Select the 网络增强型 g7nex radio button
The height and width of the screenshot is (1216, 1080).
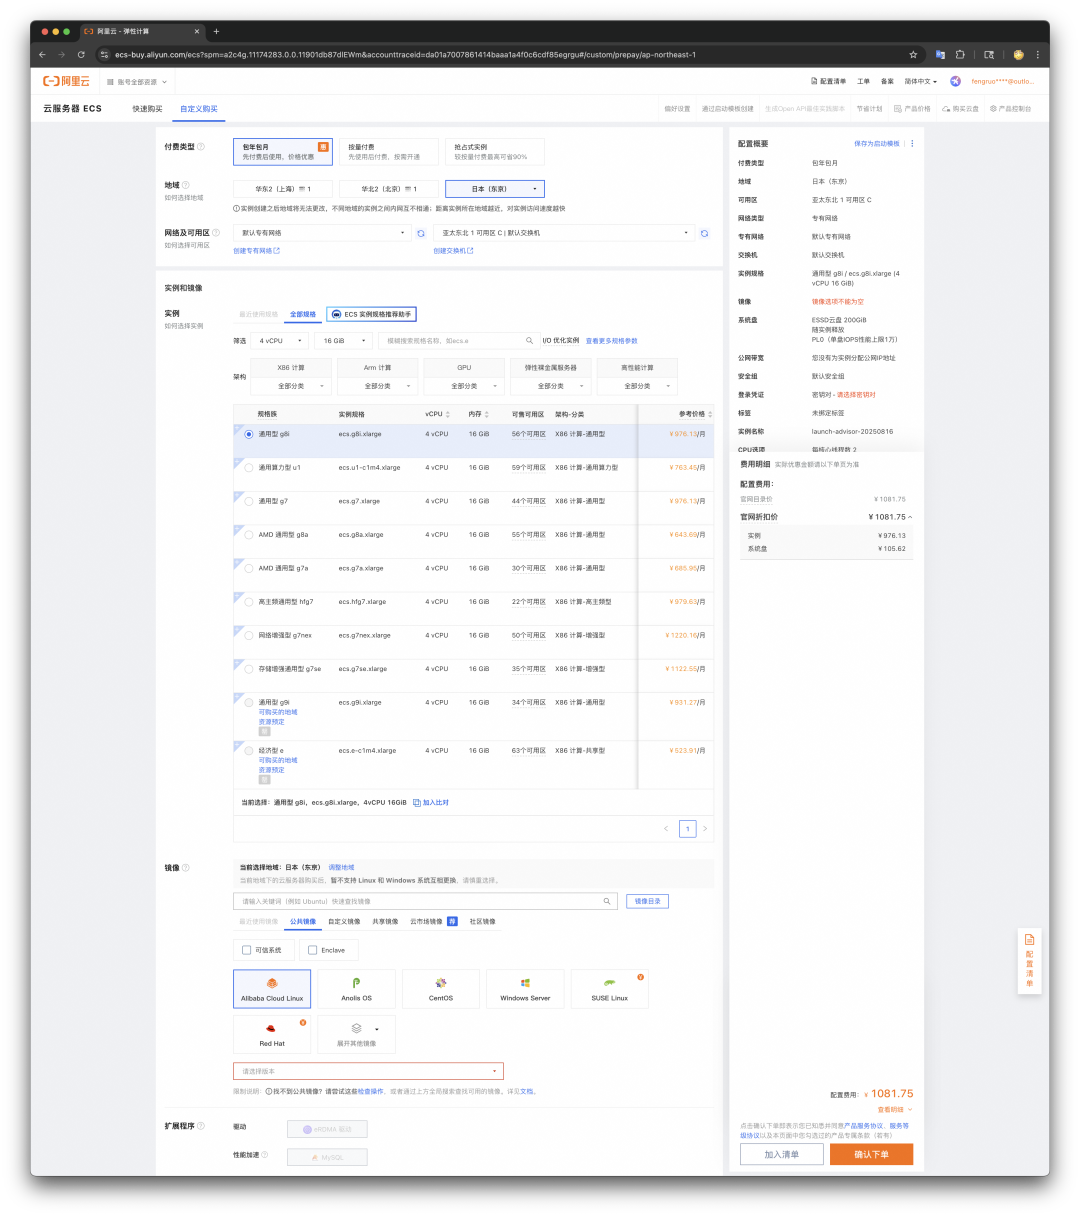point(249,635)
